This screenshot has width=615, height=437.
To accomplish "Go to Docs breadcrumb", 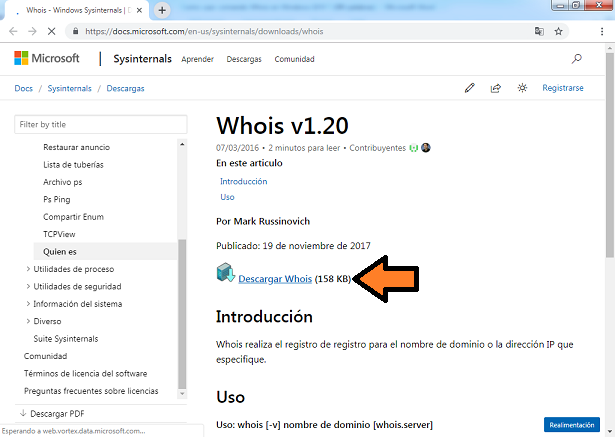I will point(24,88).
